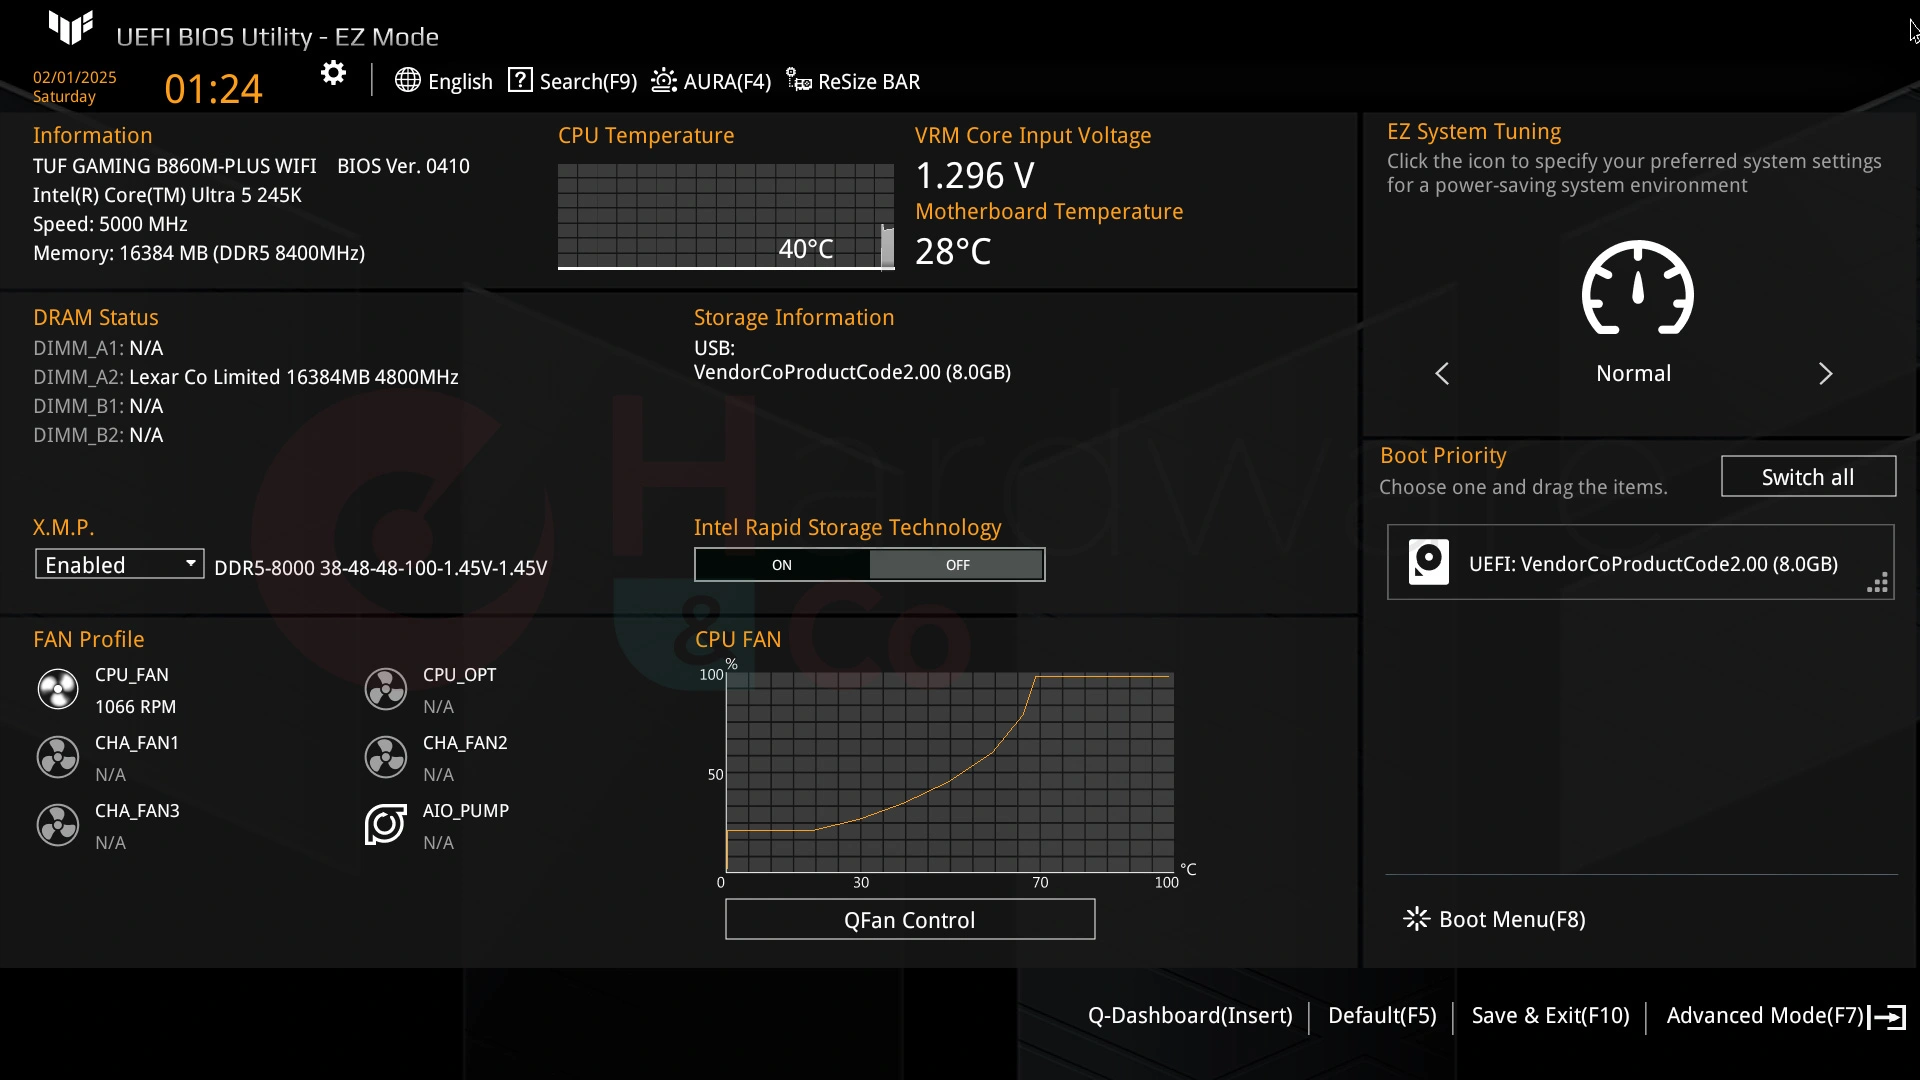Switch Intel Rapid Storage Technology to ON
Screen dimensions: 1920x1080
tap(782, 565)
